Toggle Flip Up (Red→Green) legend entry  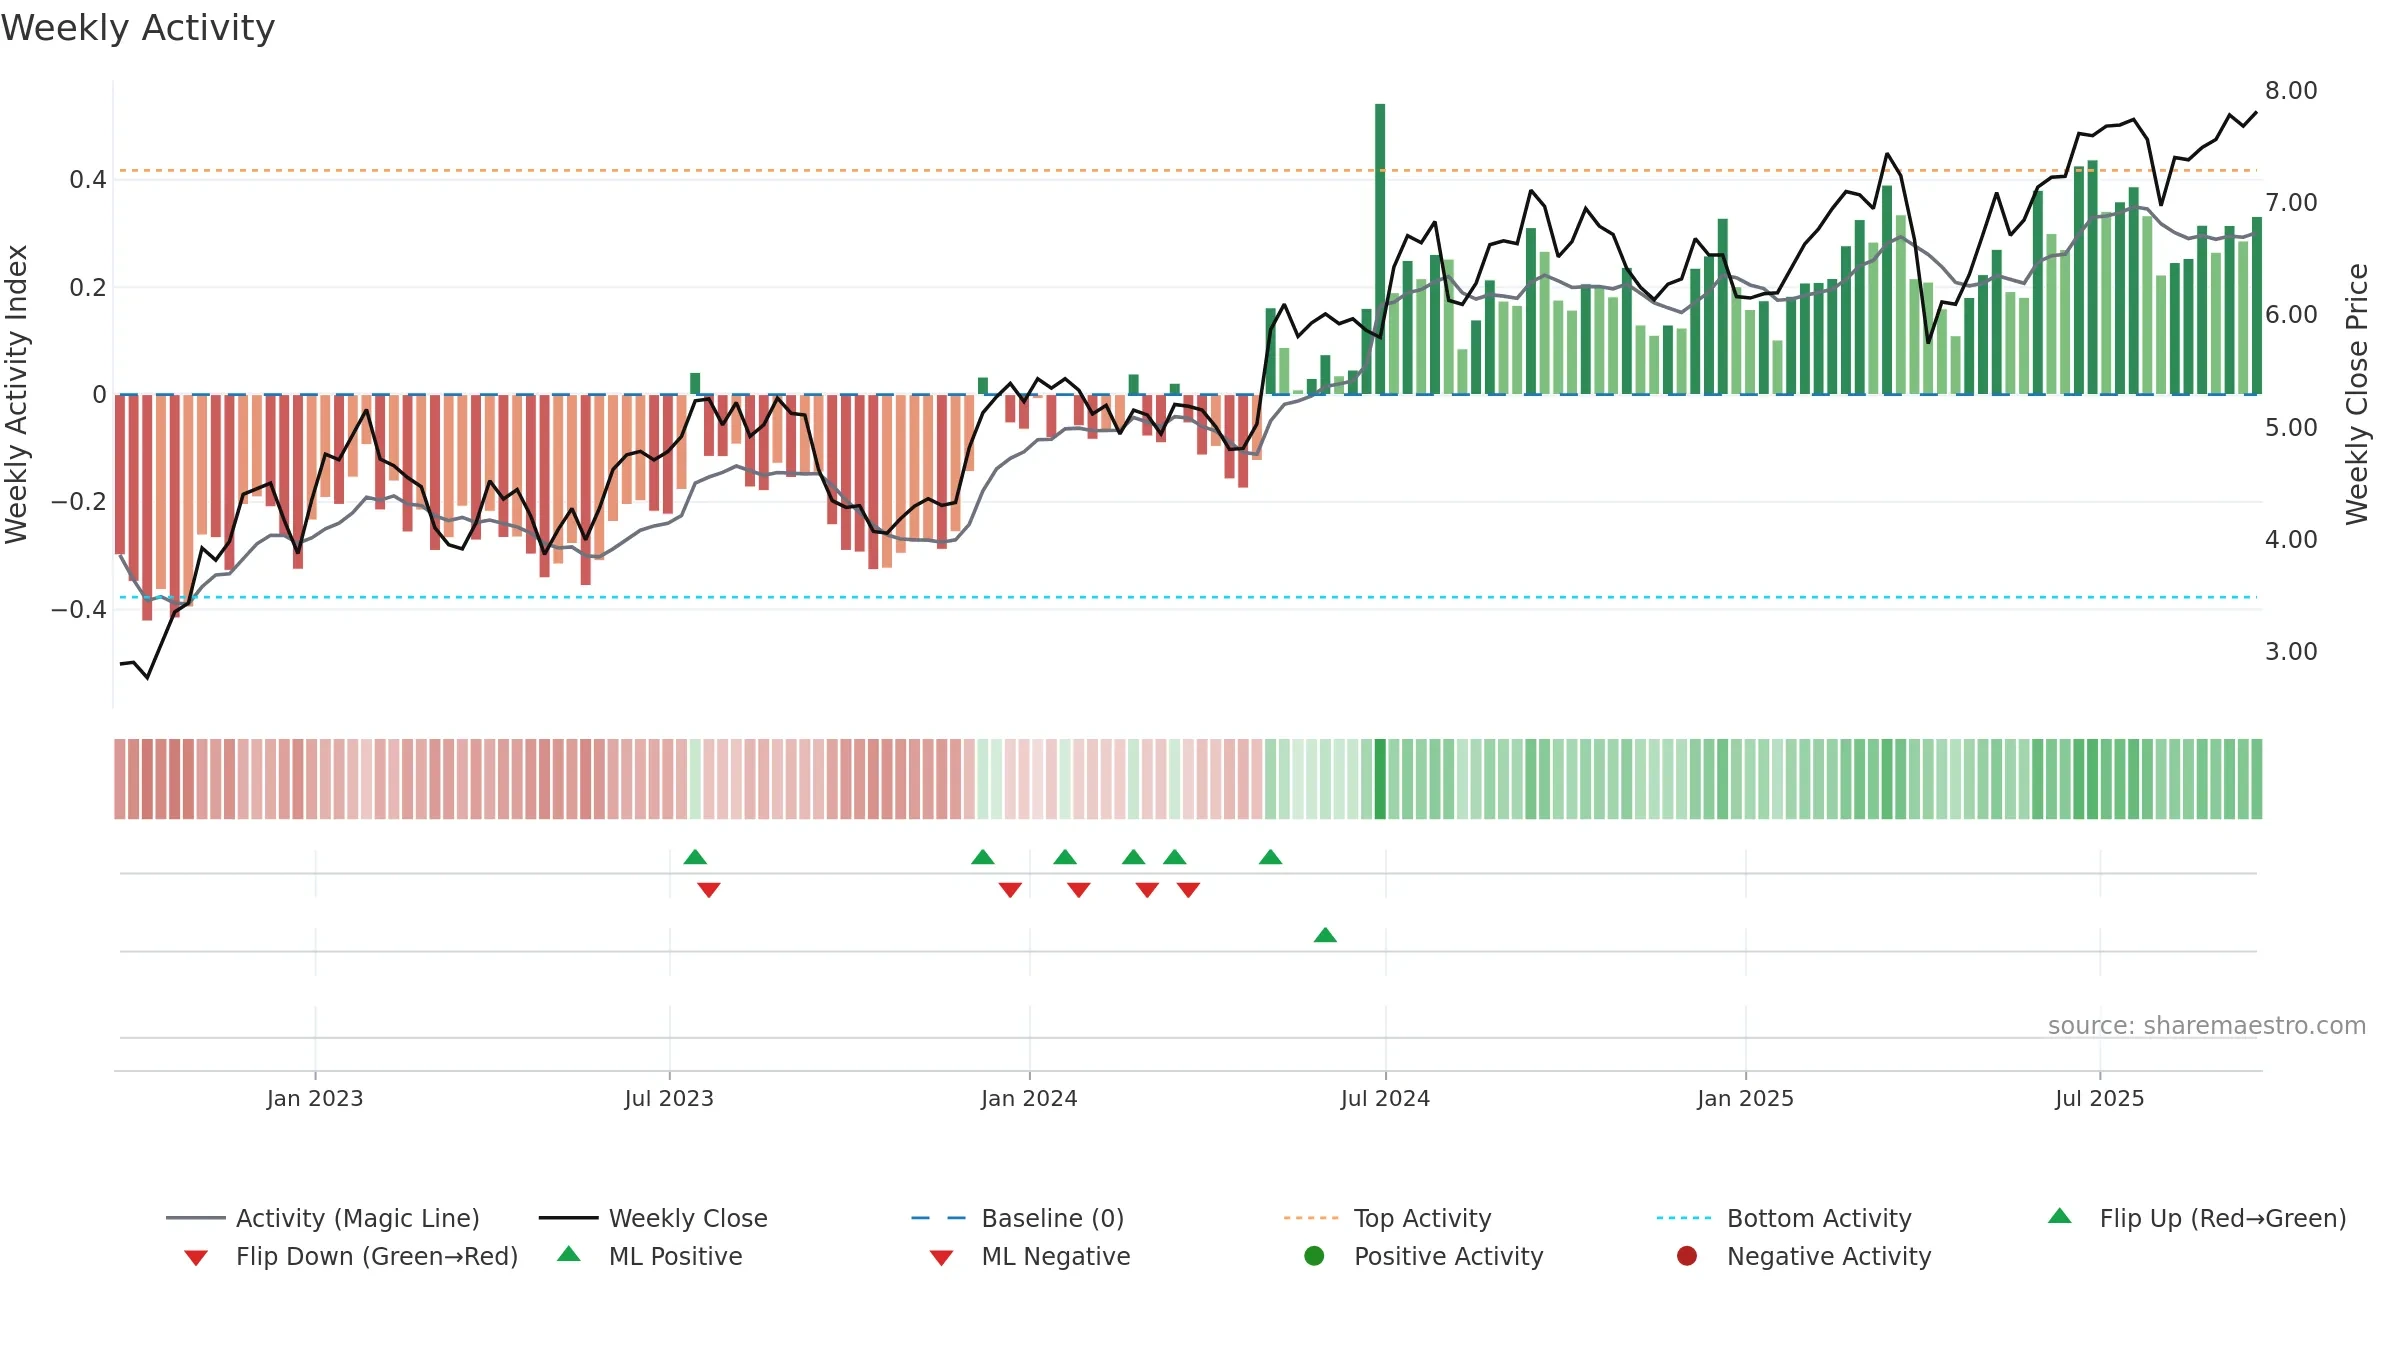click(2196, 1218)
